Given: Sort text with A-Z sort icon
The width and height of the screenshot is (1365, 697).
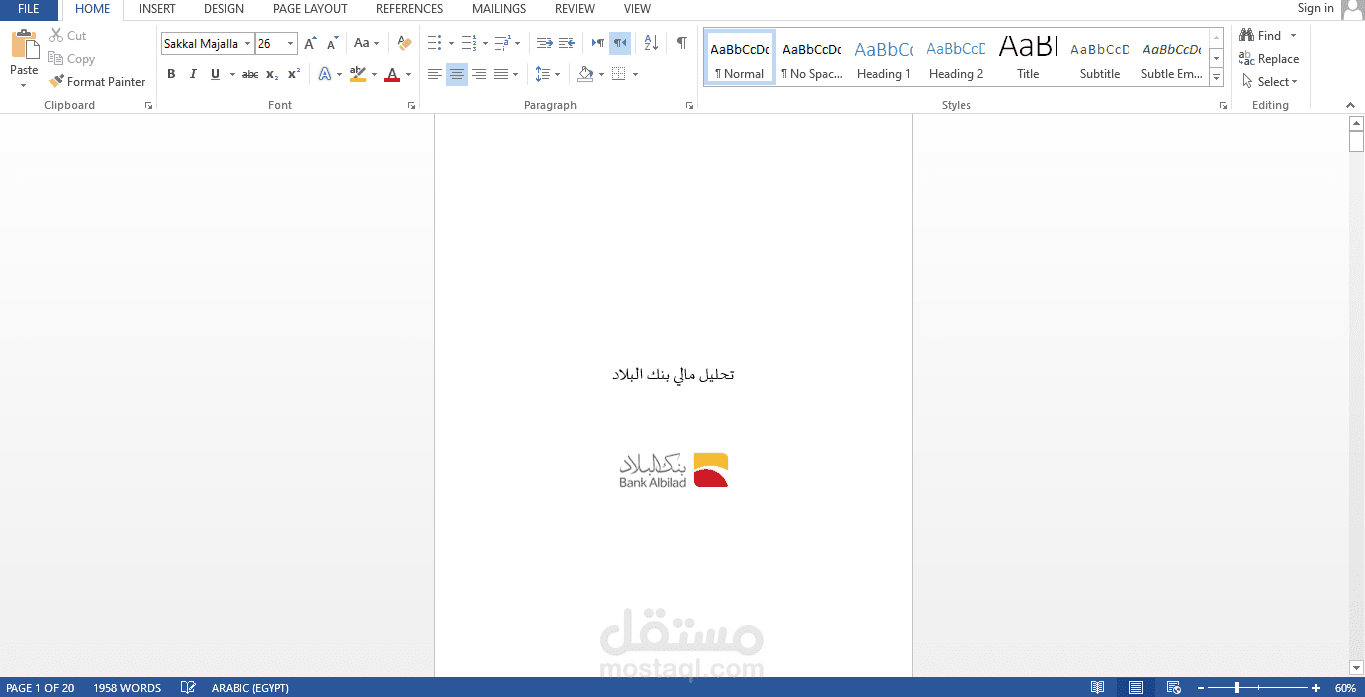Looking at the screenshot, I should point(651,43).
